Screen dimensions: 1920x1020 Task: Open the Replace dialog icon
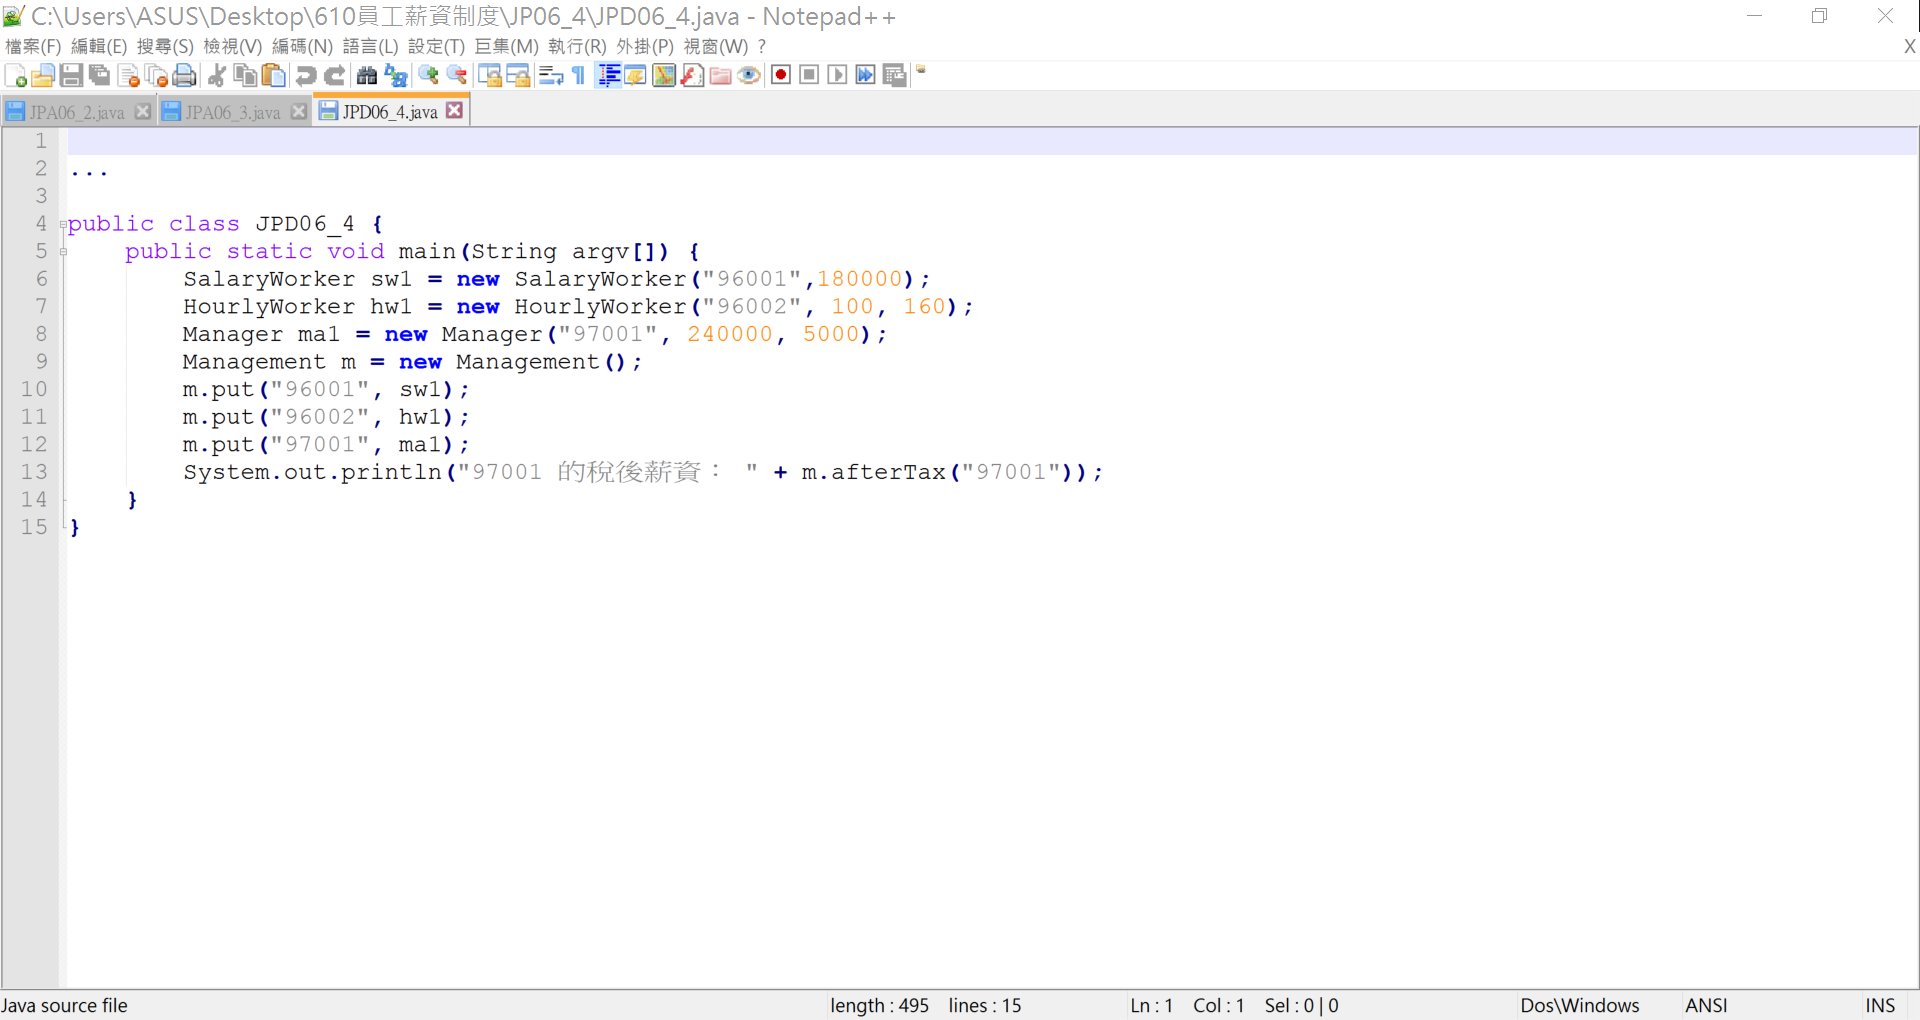pos(396,76)
